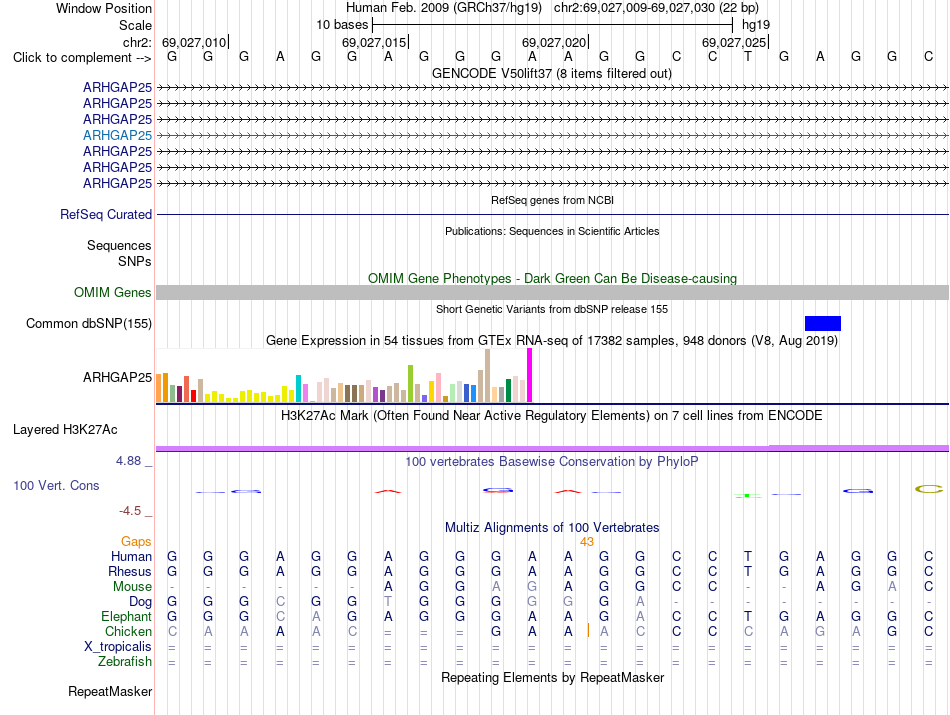This screenshot has height=715, width=950.
Task: Toggle the RepeatMasker track label
Action: point(110,691)
